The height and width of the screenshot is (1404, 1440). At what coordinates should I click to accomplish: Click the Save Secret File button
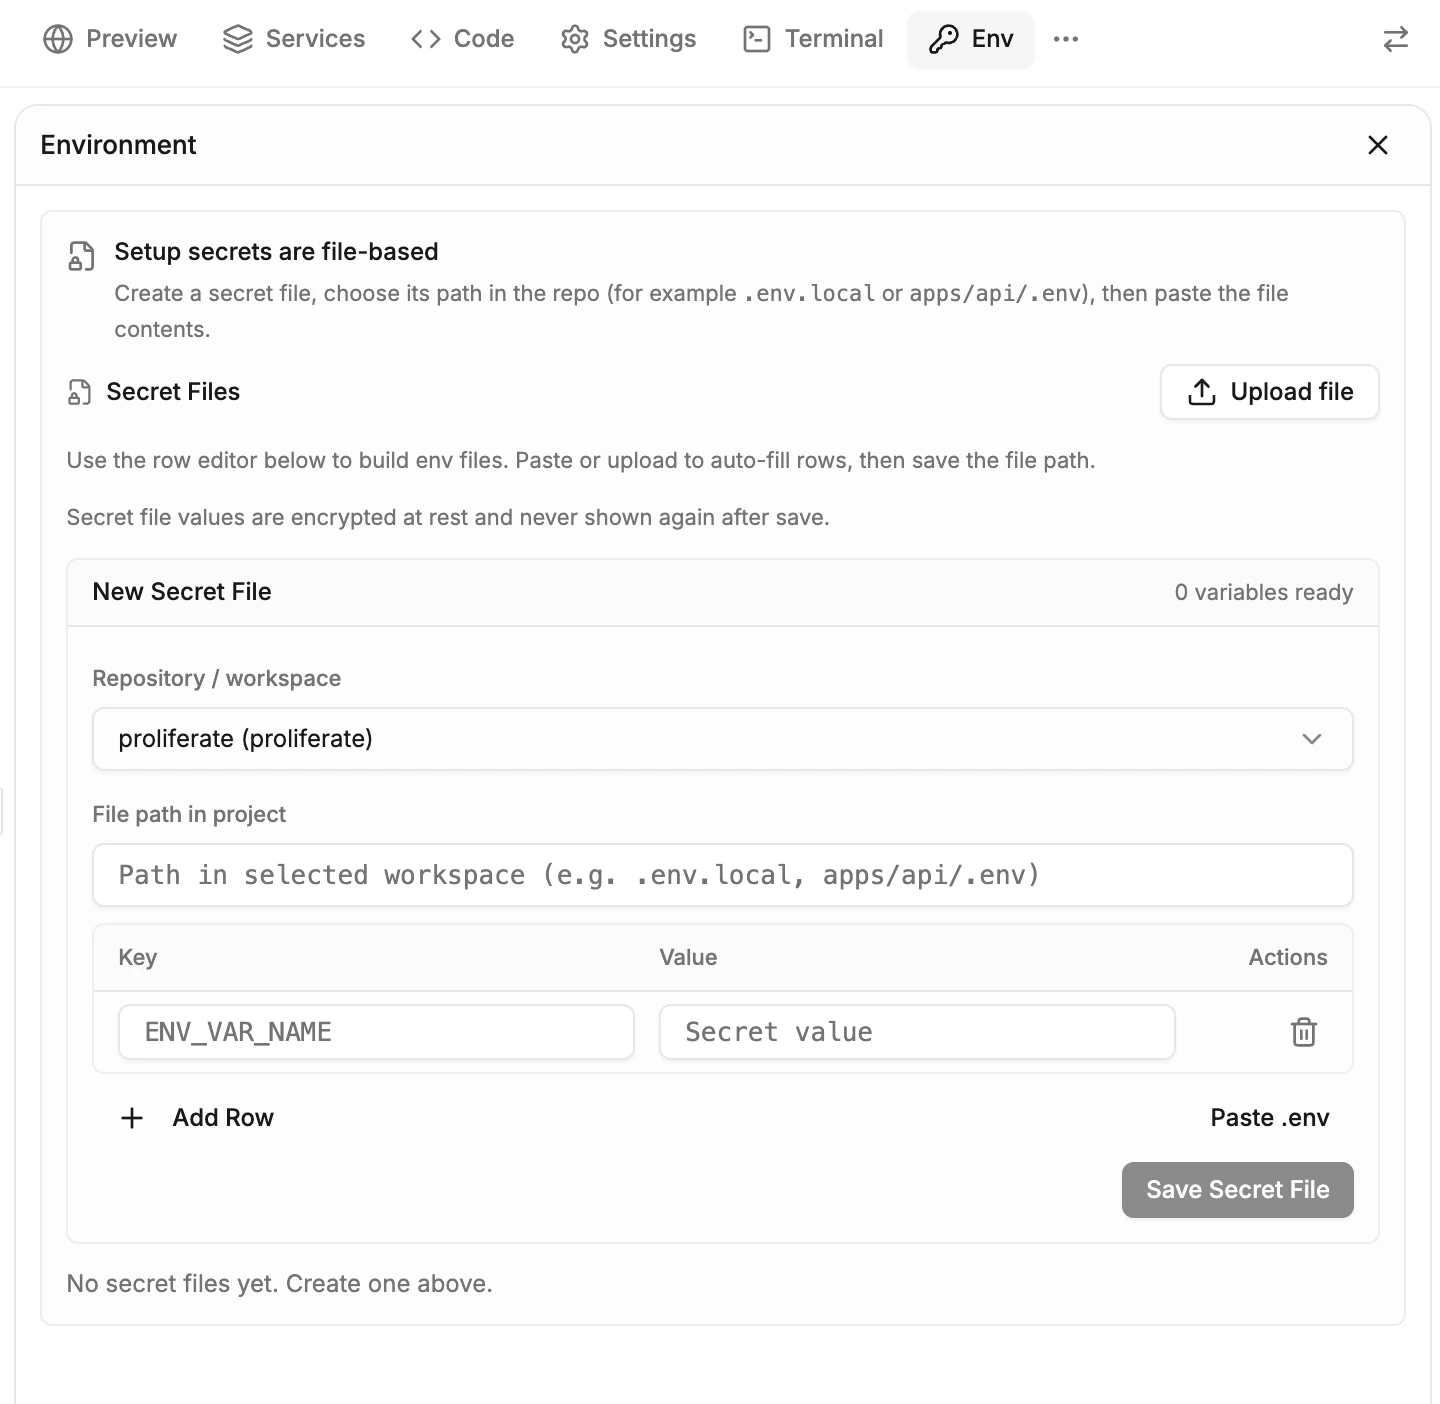(1237, 1189)
